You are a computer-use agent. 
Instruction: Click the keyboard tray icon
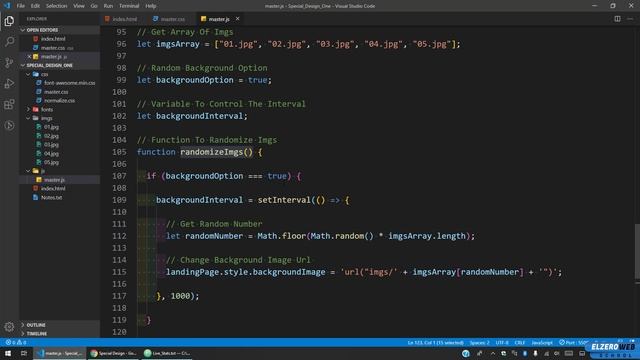pos(569,353)
